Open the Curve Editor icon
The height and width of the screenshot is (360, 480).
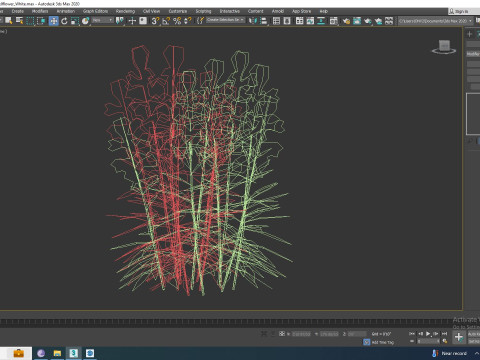click(x=310, y=21)
